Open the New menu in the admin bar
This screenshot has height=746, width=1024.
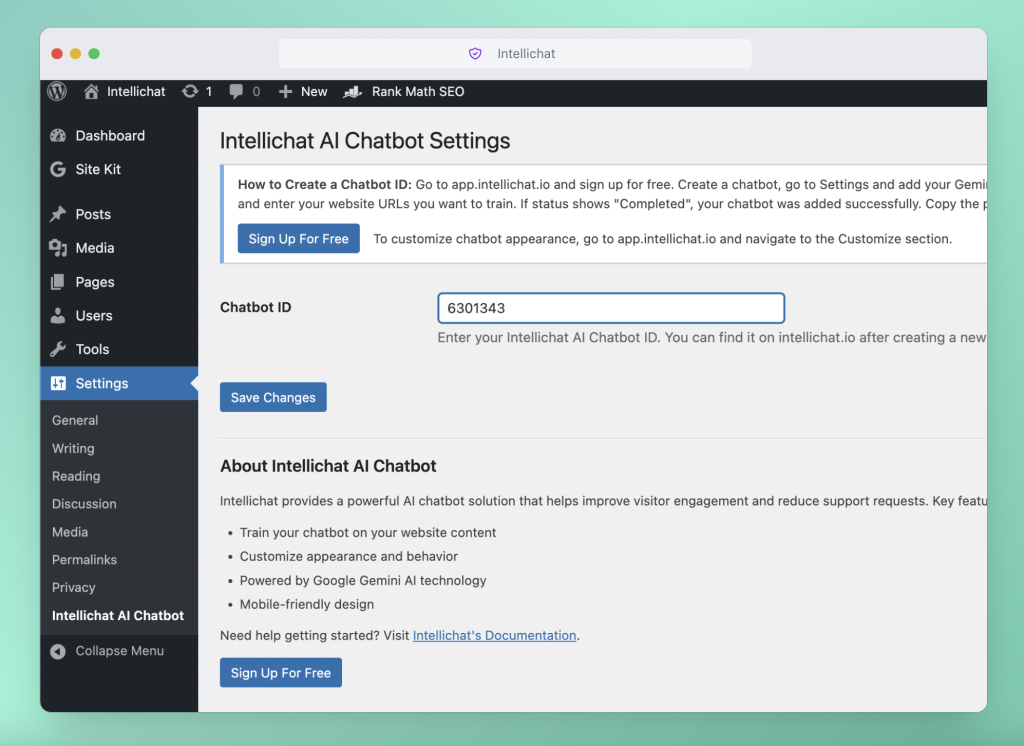[302, 91]
